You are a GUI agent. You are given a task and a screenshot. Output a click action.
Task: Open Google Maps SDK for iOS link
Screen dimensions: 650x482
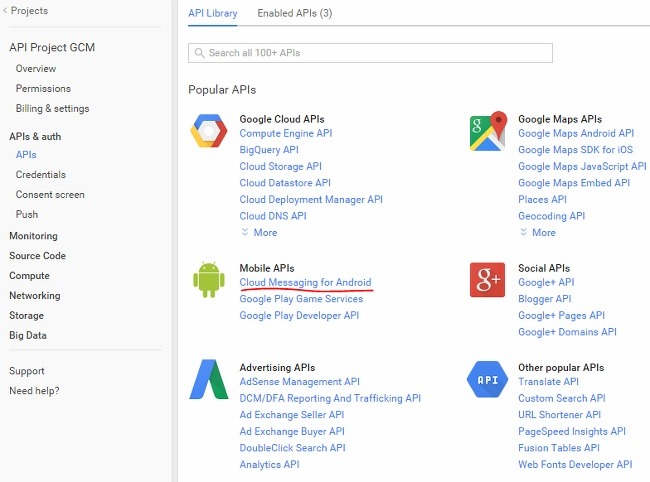click(576, 150)
